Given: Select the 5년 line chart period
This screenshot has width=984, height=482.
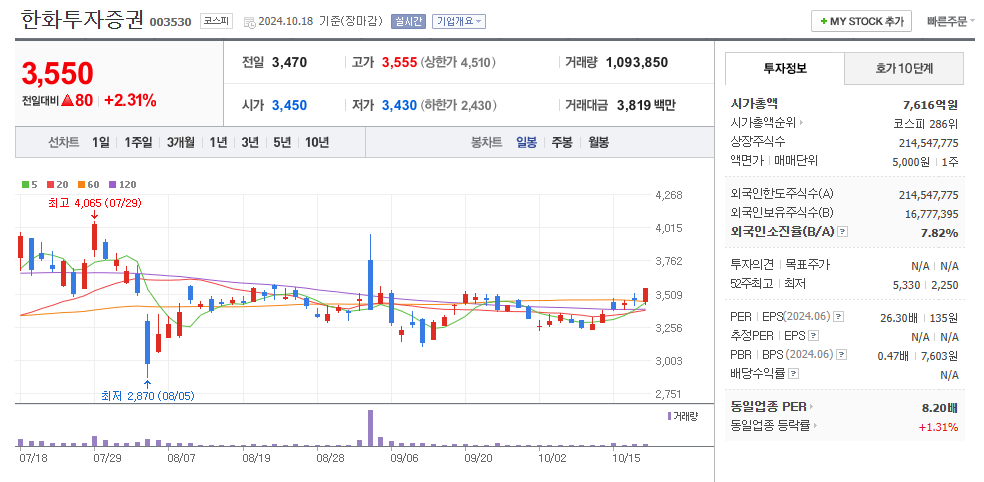Looking at the screenshot, I should coord(282,142).
